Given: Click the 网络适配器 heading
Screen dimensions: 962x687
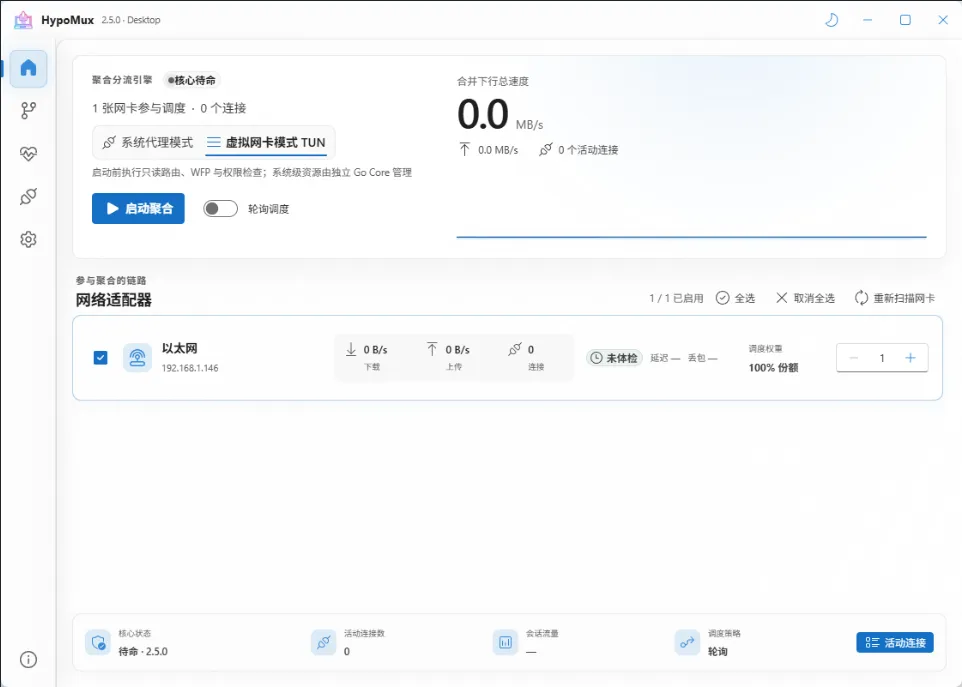Looking at the screenshot, I should point(114,300).
